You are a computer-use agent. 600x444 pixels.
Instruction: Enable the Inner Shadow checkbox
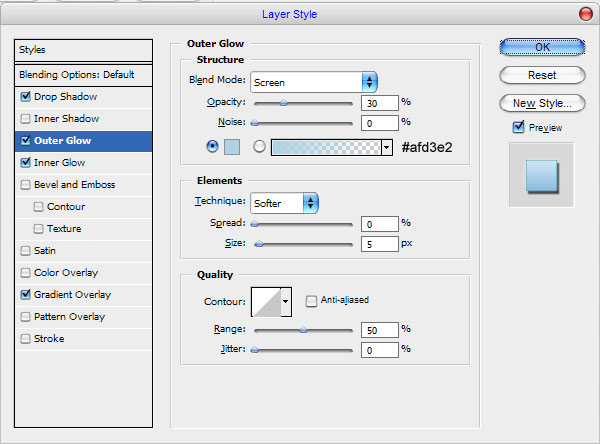[26, 119]
